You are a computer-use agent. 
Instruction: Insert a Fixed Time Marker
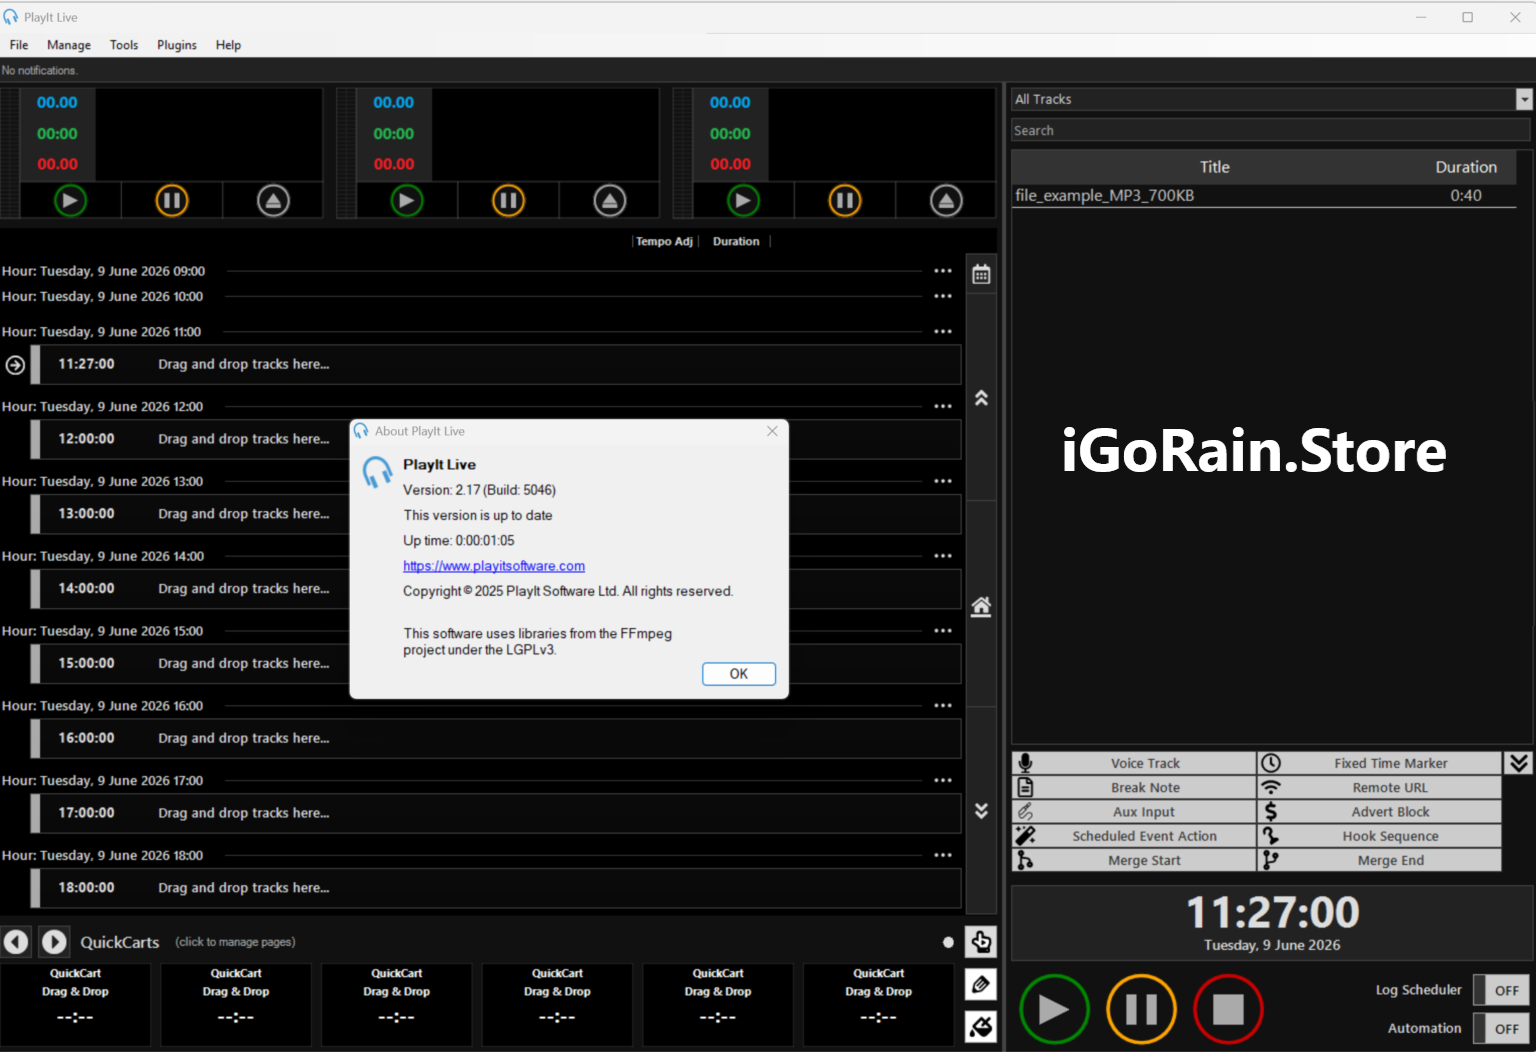(x=1380, y=763)
